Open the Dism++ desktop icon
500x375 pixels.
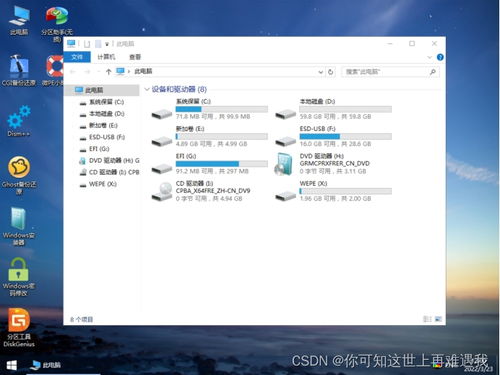coord(19,121)
